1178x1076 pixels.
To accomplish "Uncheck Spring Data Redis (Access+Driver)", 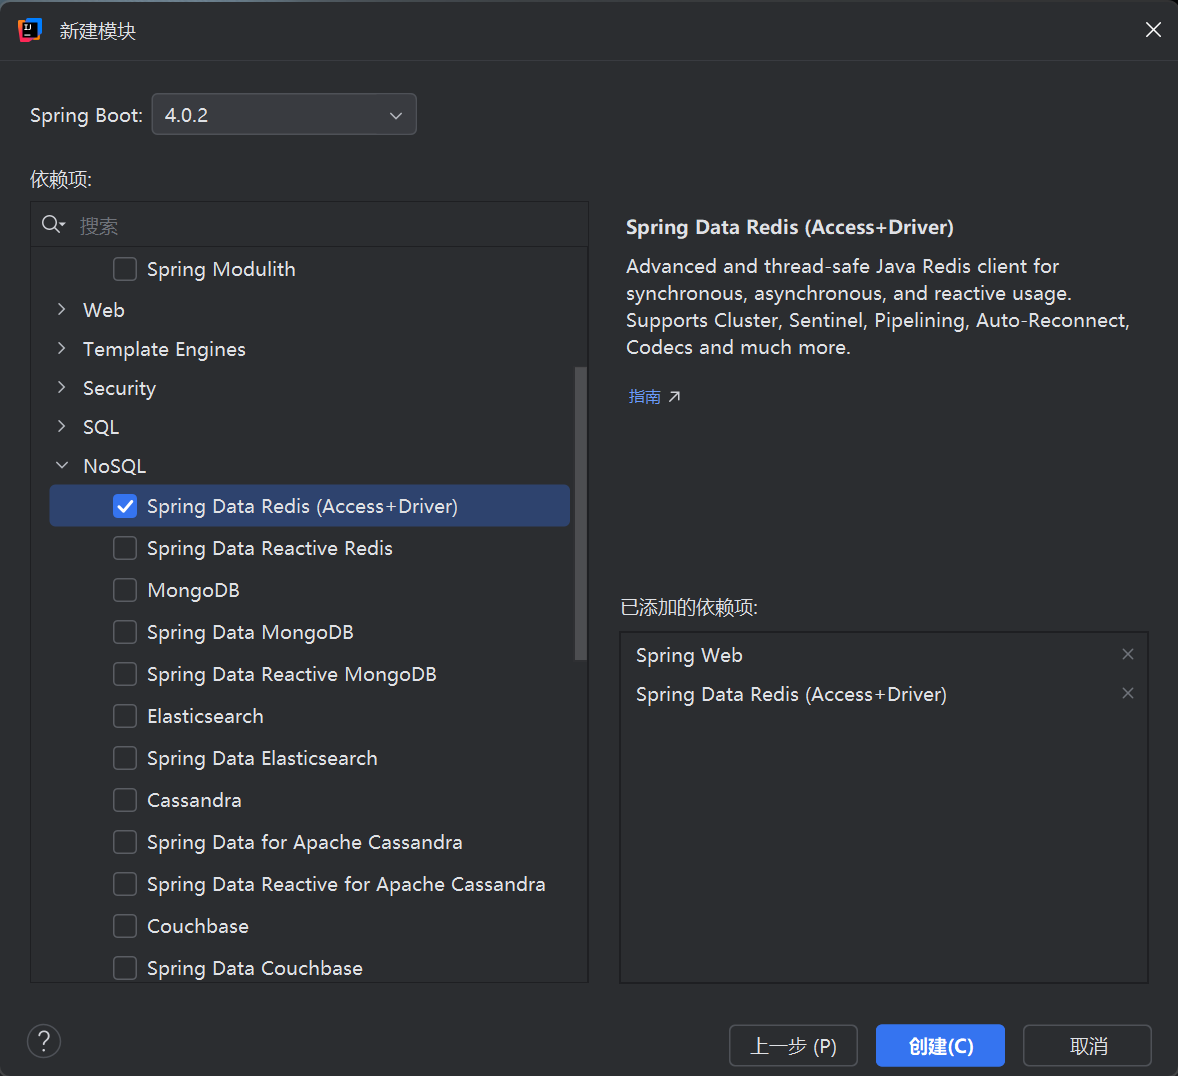I will 125,506.
